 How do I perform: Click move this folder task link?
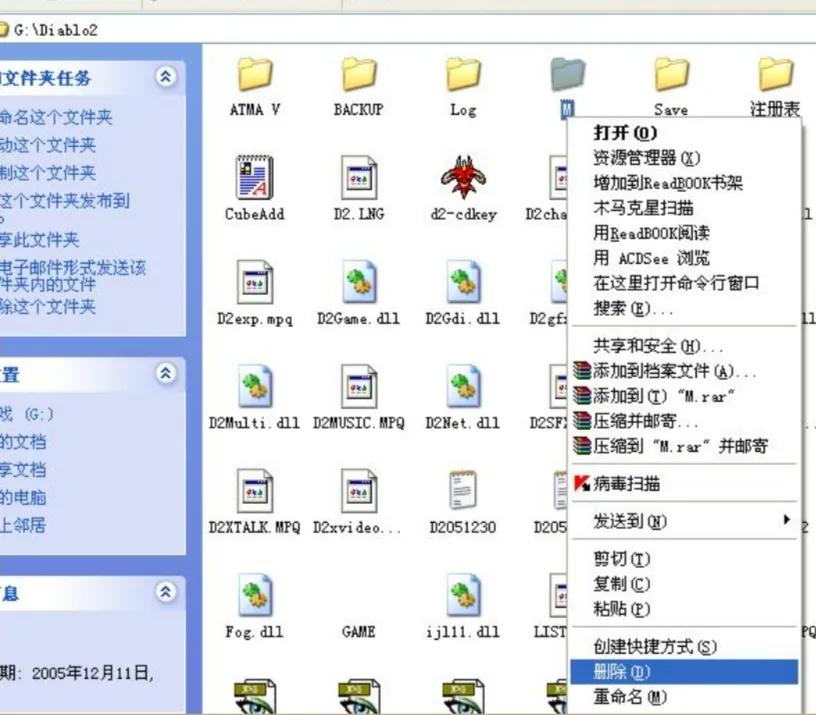click(x=47, y=145)
